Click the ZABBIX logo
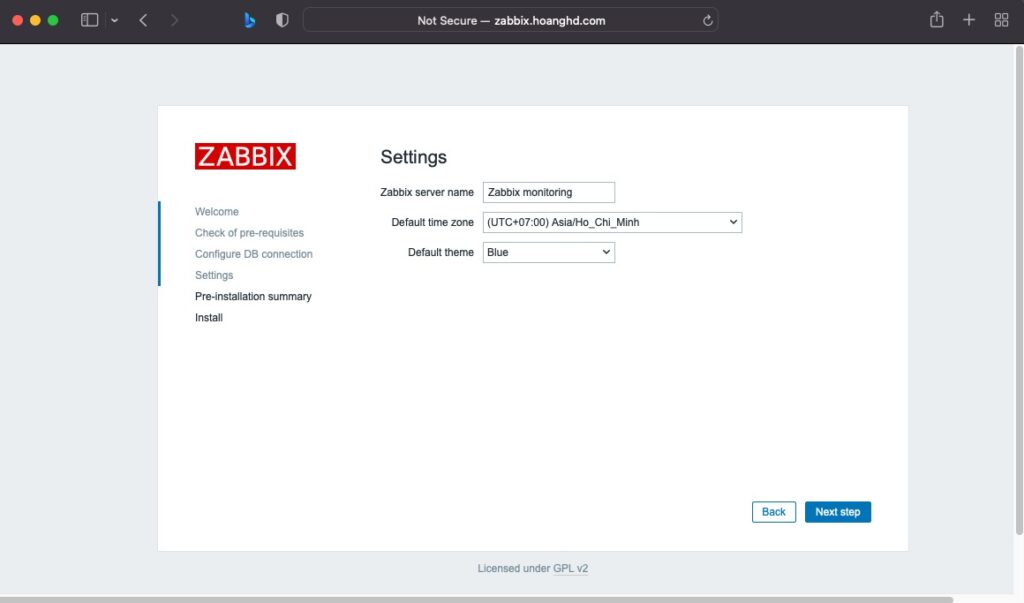 [245, 156]
